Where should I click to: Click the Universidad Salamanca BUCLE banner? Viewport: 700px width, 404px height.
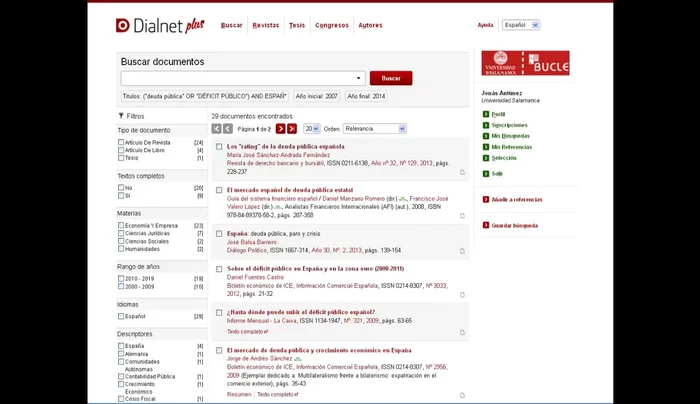pyautogui.click(x=525, y=63)
